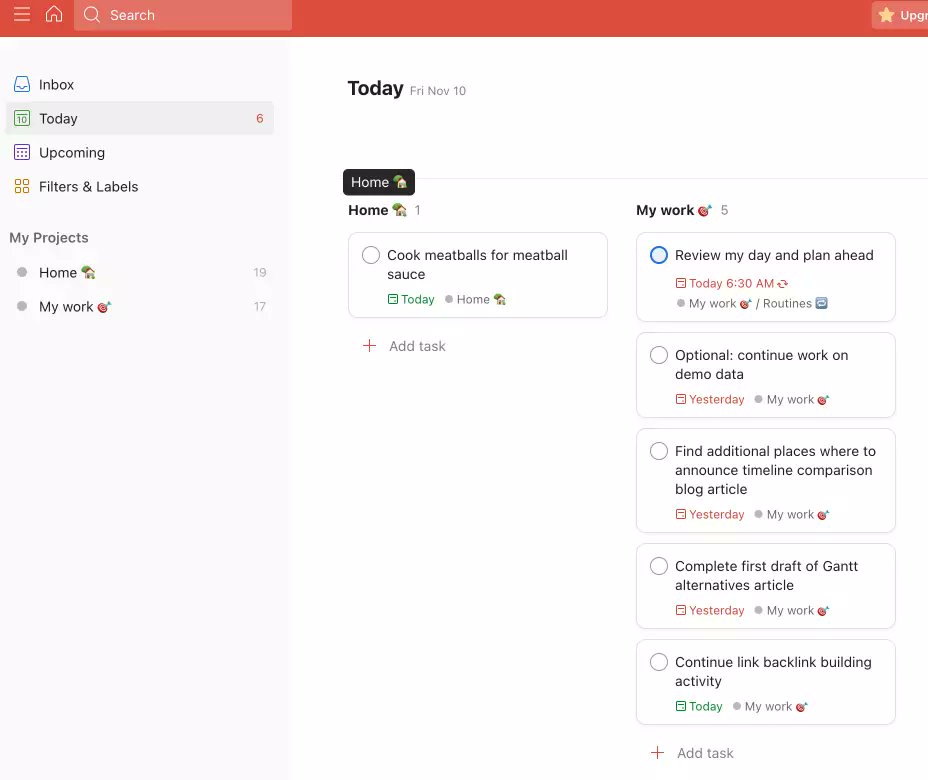Image resolution: width=928 pixels, height=780 pixels.
Task: Open the Upcoming view
Action: click(140, 153)
